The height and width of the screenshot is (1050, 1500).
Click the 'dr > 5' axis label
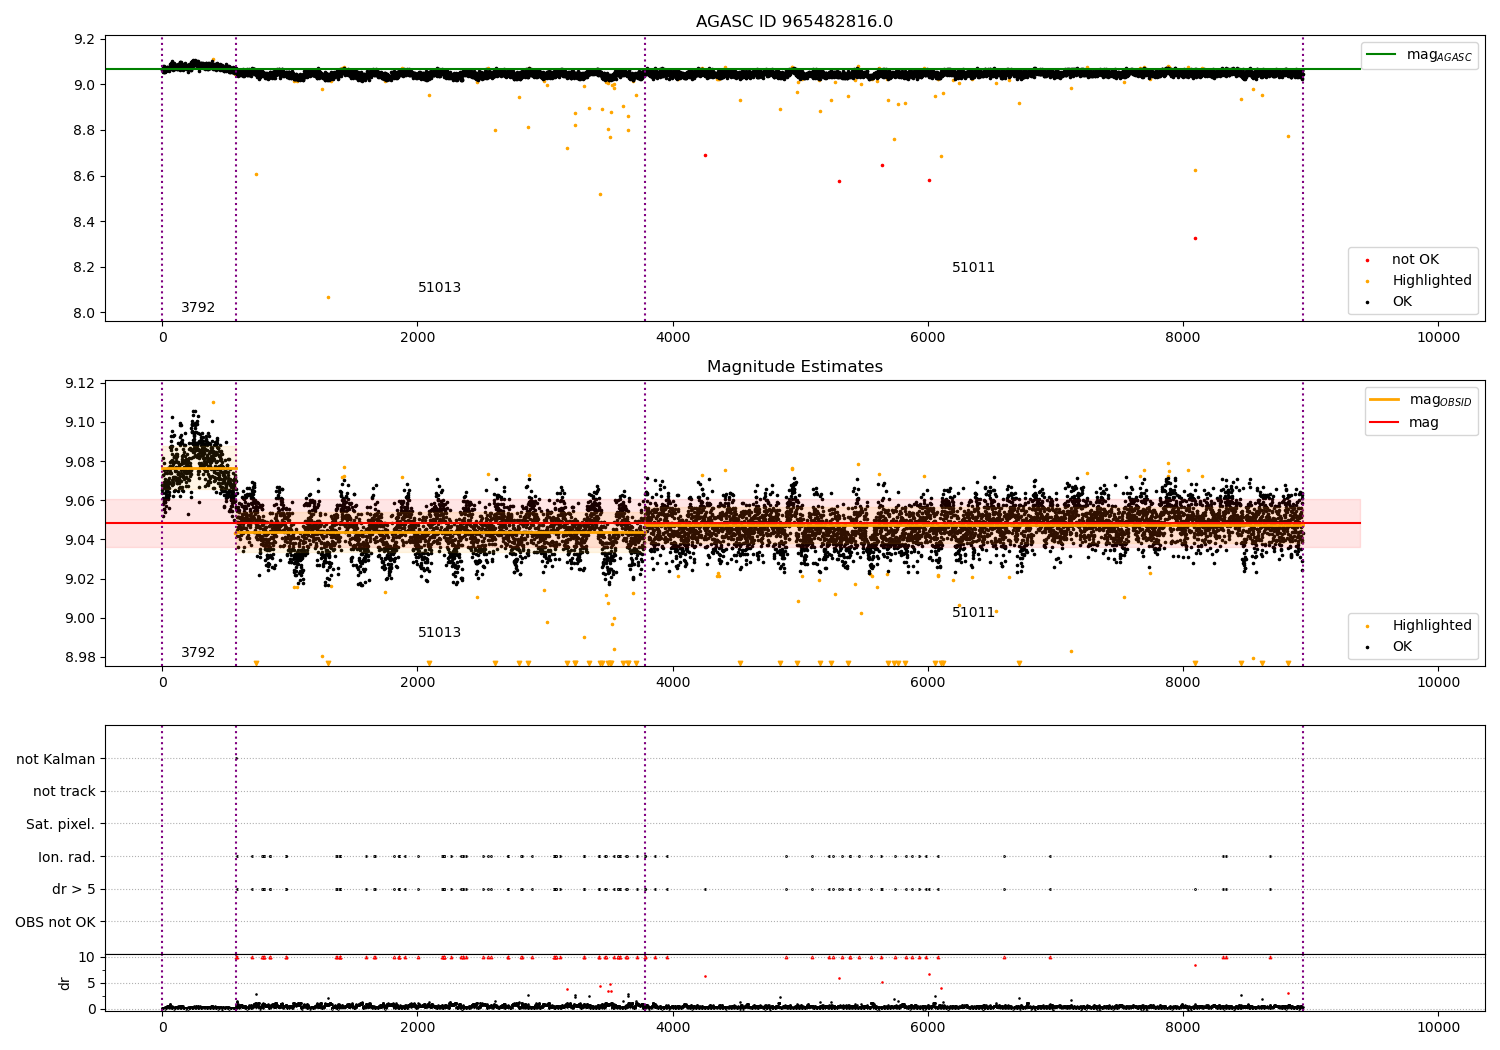point(74,889)
